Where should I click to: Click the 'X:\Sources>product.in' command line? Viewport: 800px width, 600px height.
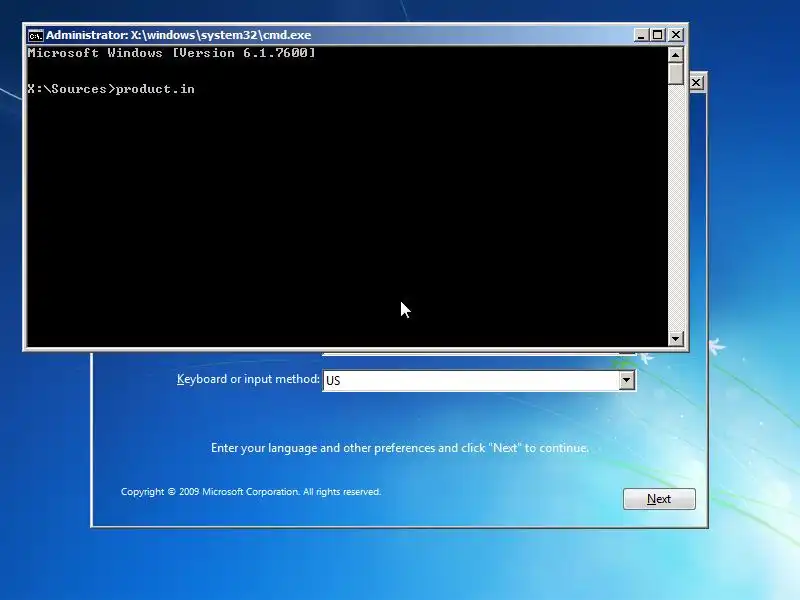[x=111, y=89]
